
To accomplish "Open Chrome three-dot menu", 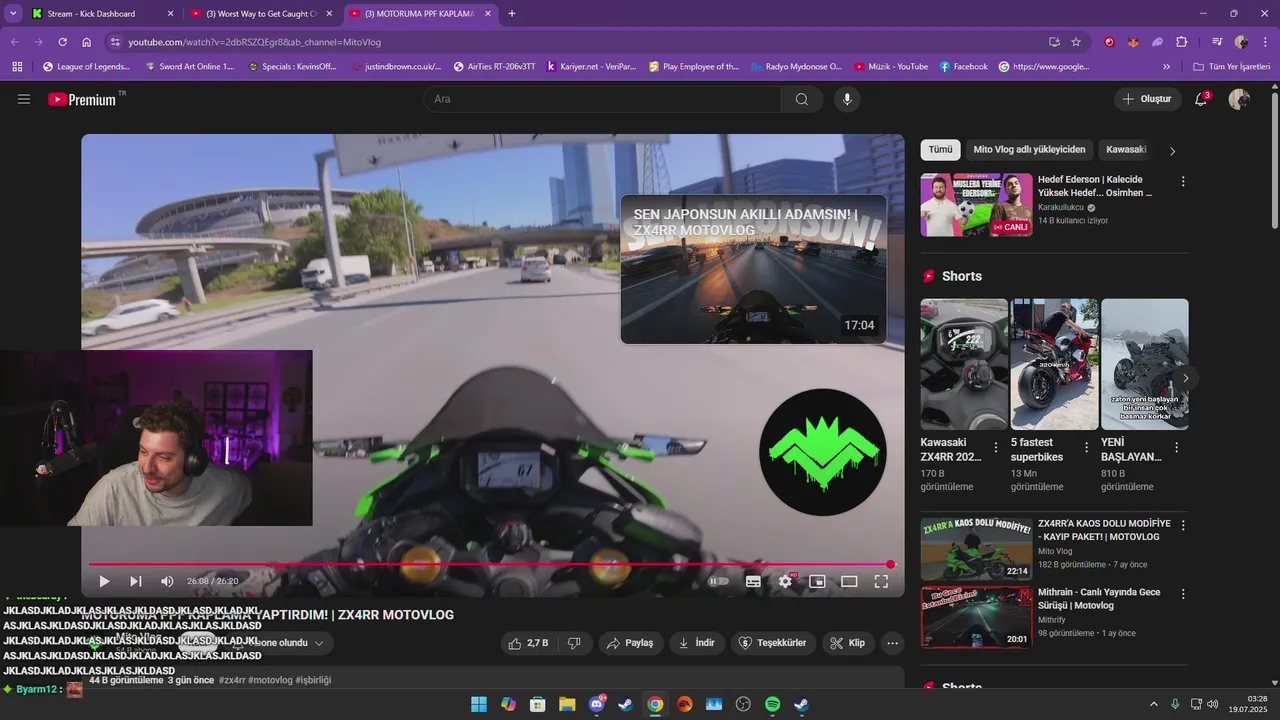I will point(1264,42).
